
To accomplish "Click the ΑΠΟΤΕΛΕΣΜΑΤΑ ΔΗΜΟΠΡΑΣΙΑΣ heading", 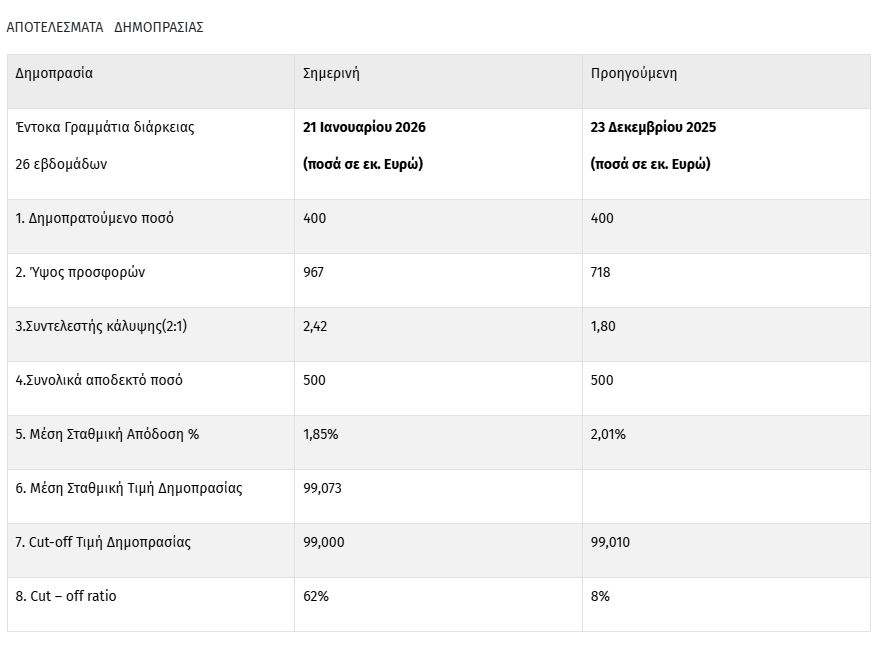I will pos(105,27).
